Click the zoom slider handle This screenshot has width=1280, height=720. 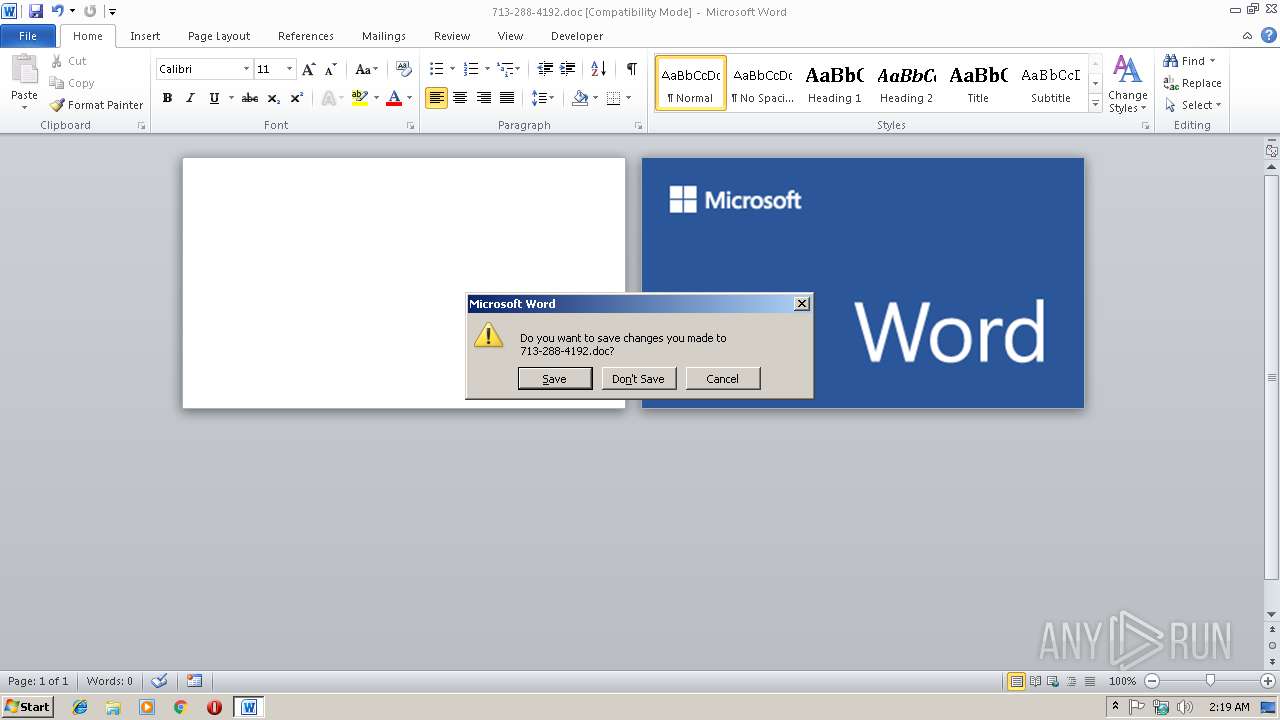tap(1210, 681)
